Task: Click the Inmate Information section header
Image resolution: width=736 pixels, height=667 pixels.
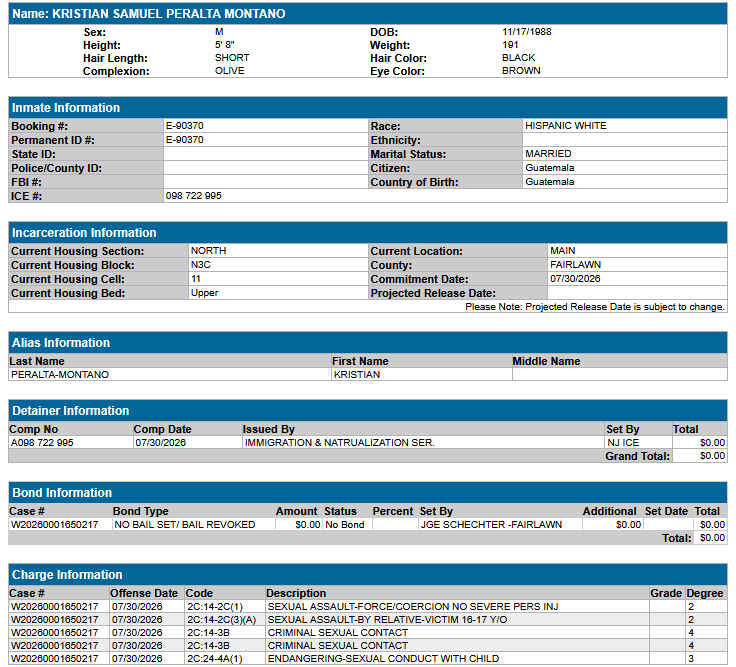Action: tap(368, 107)
